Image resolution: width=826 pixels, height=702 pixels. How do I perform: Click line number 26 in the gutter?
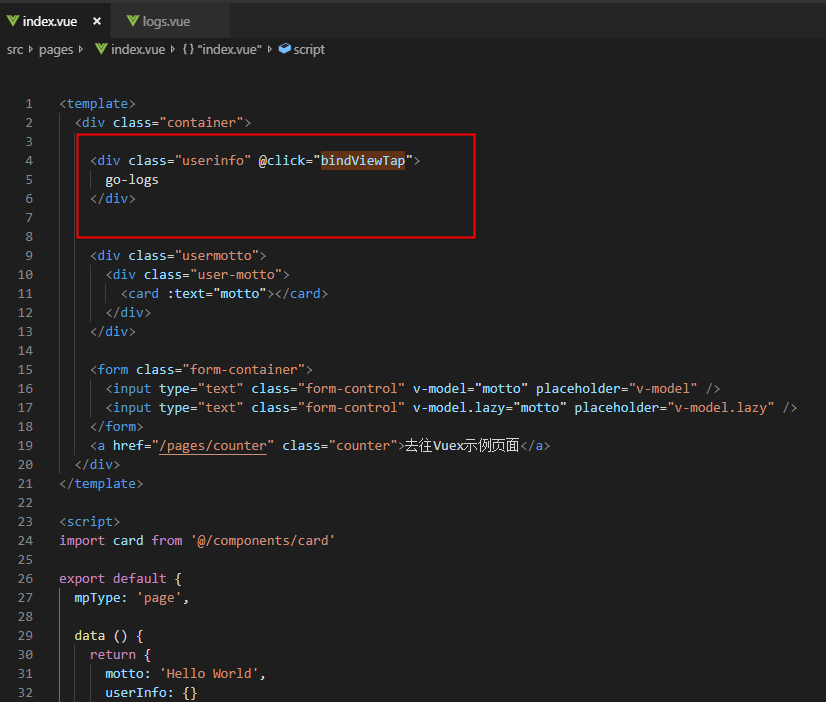(25, 579)
